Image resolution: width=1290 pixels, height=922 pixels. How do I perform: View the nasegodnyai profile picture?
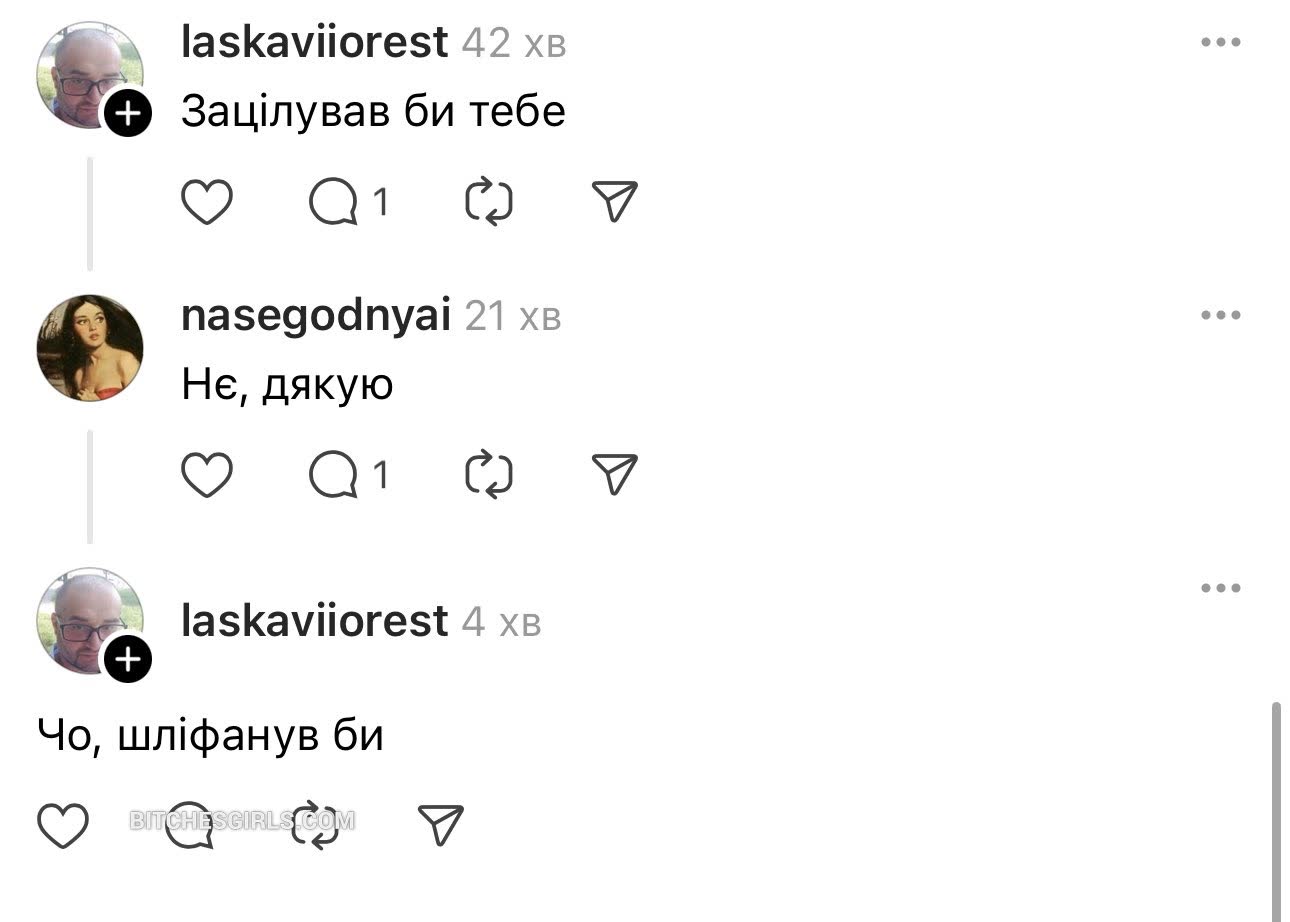[90, 348]
